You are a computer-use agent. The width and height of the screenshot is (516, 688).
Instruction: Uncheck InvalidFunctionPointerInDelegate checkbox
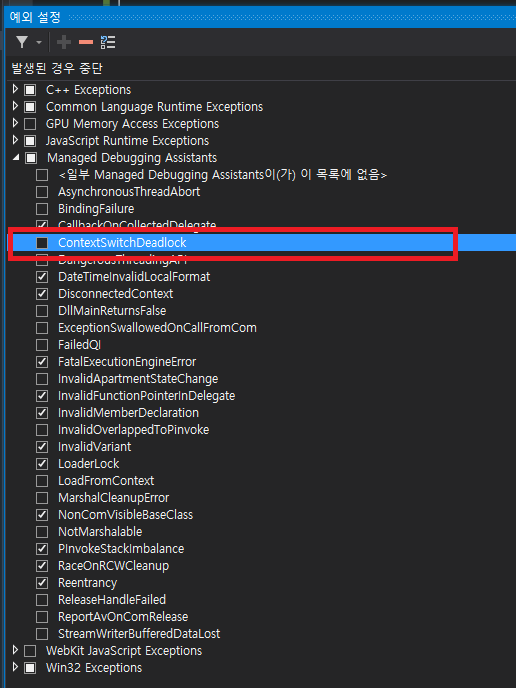[x=42, y=396]
